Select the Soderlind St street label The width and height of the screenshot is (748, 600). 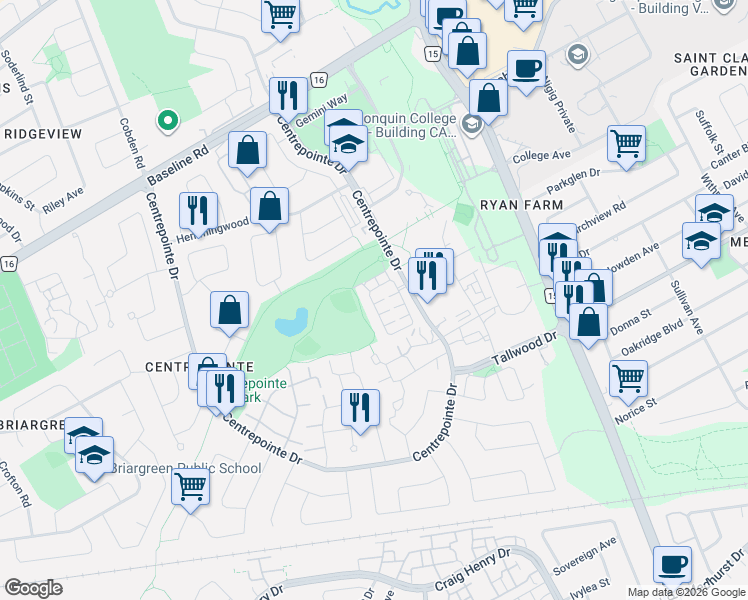coord(18,77)
